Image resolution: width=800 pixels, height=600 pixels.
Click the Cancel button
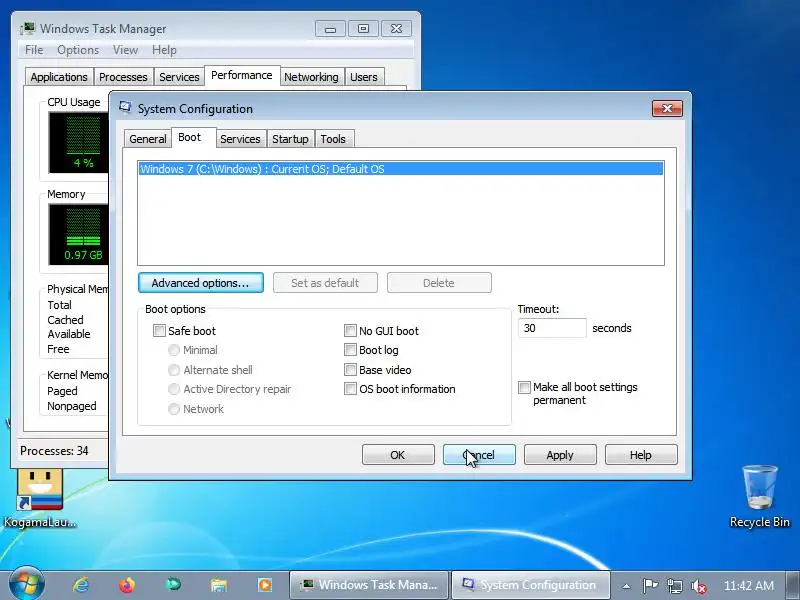tap(479, 455)
